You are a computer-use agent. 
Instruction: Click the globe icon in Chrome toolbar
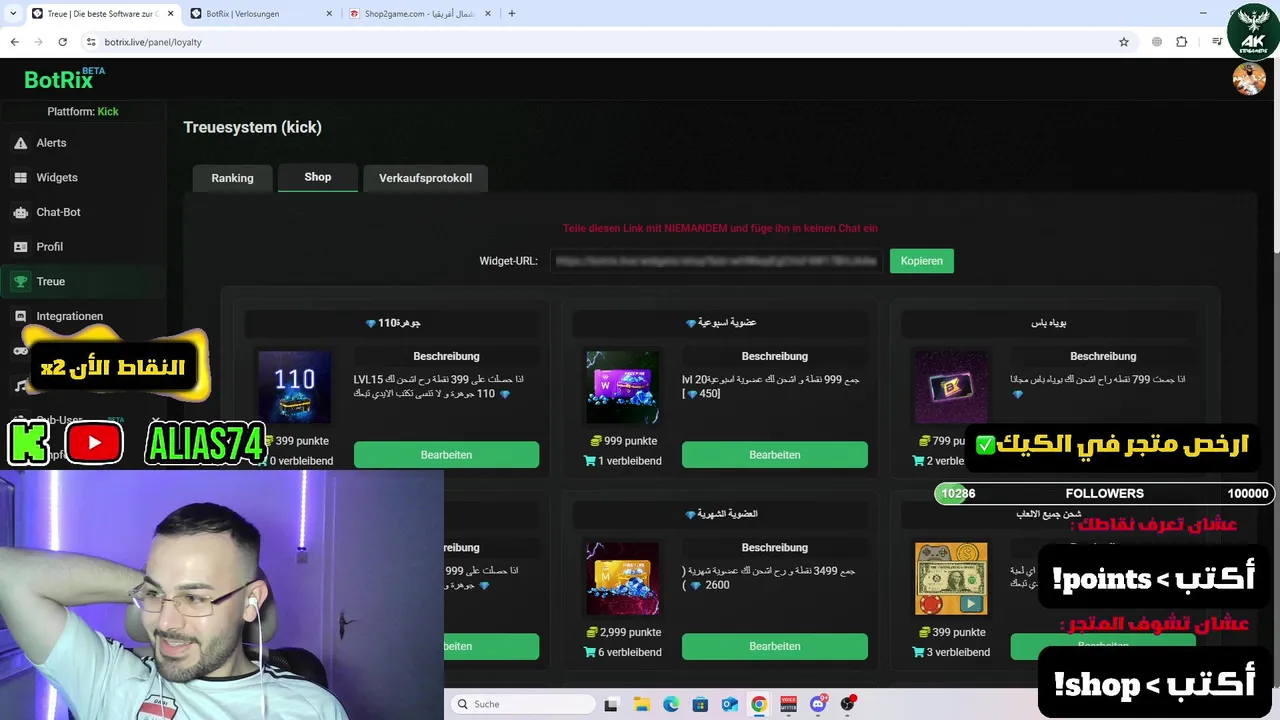[1157, 42]
